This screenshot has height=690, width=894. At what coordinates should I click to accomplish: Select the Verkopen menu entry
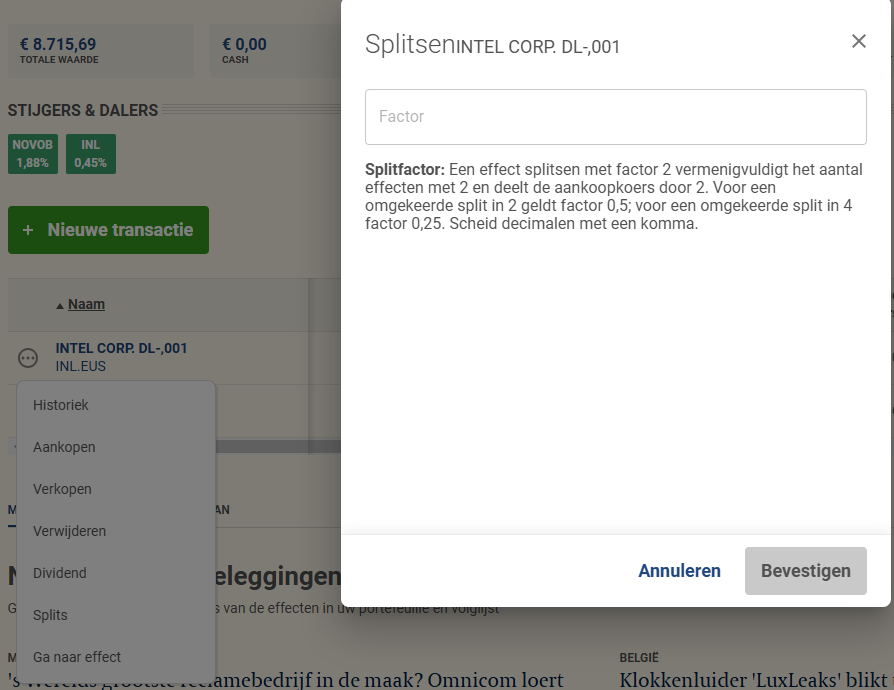pos(62,489)
